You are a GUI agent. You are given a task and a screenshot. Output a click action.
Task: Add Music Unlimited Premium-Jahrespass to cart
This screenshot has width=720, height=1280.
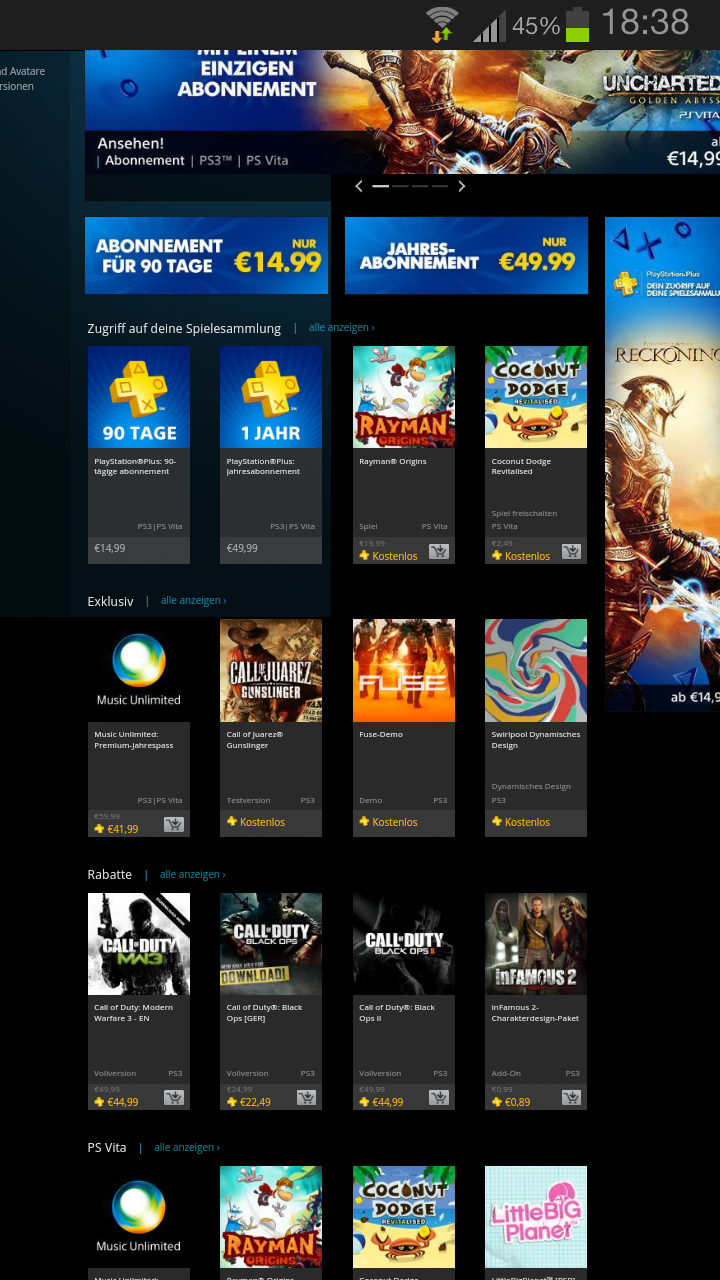[173, 824]
